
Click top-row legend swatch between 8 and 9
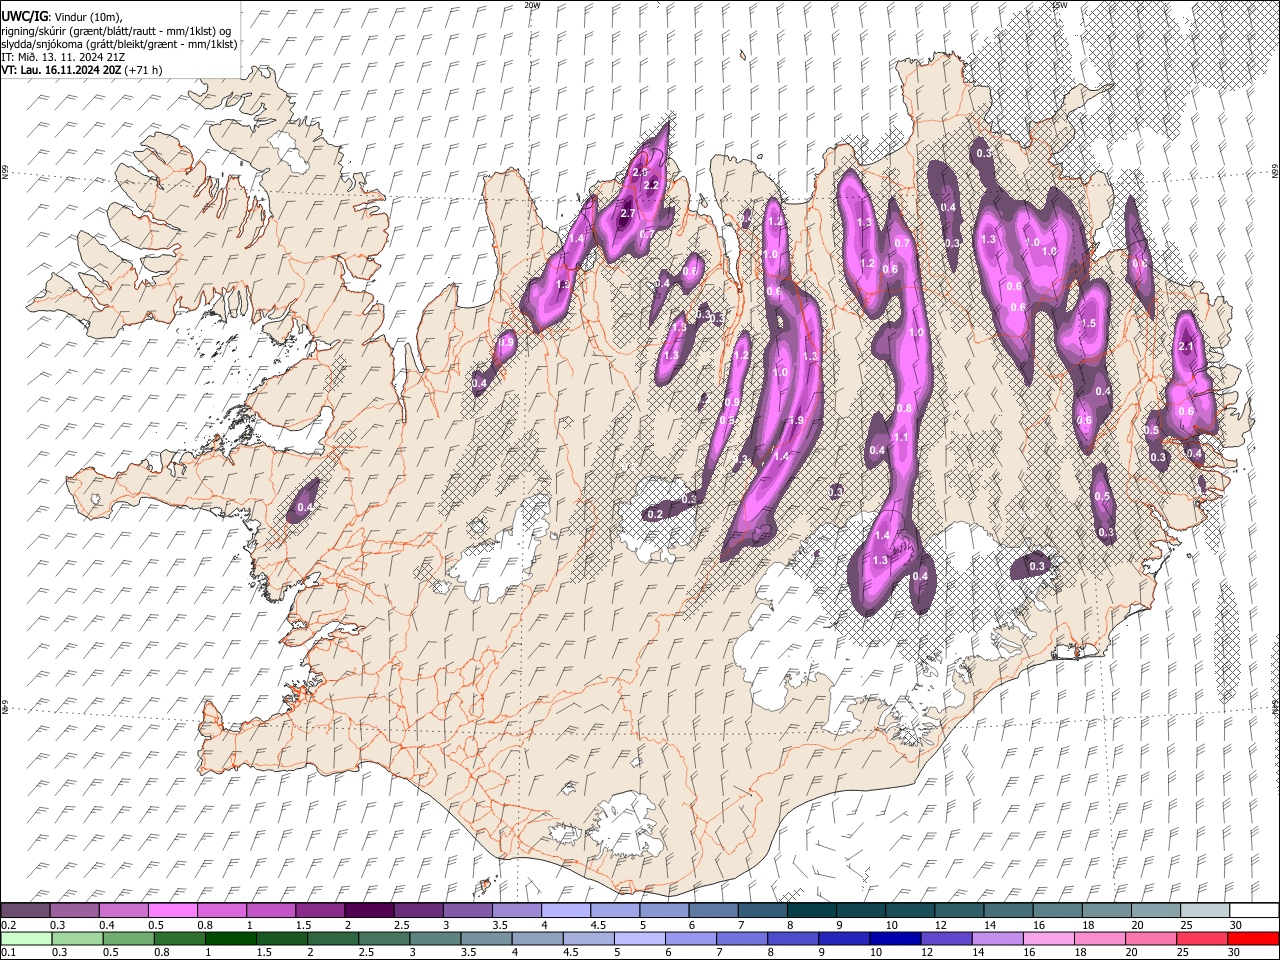pos(811,911)
